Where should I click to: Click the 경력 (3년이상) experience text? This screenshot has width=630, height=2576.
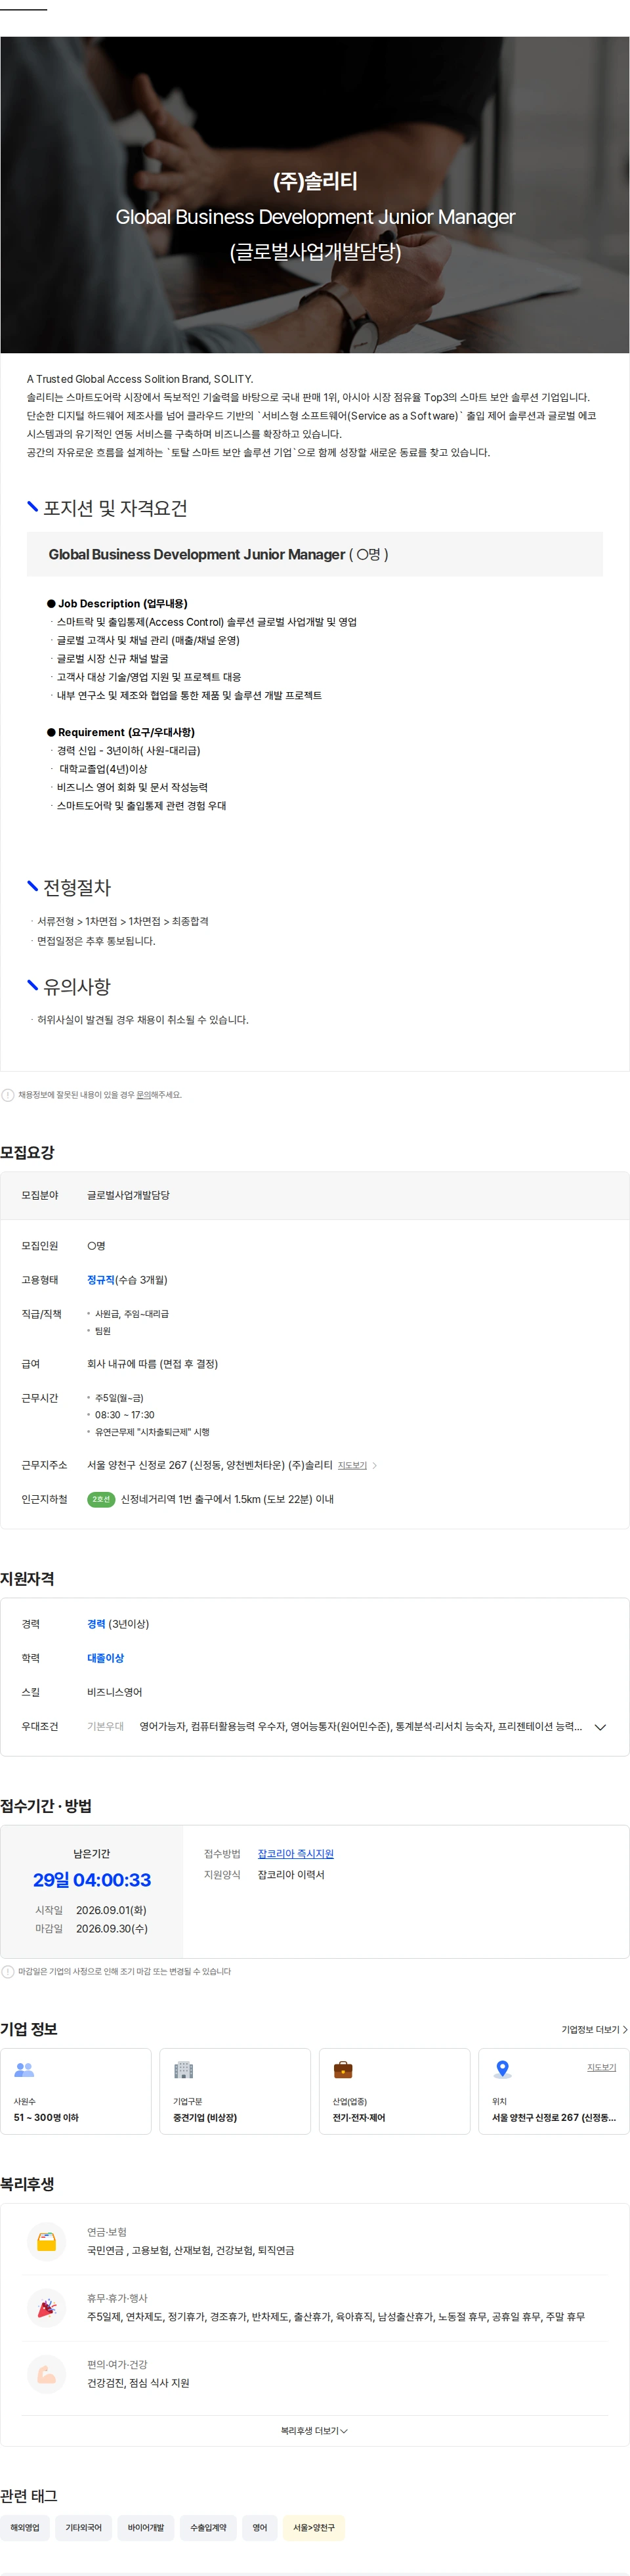coord(118,1624)
